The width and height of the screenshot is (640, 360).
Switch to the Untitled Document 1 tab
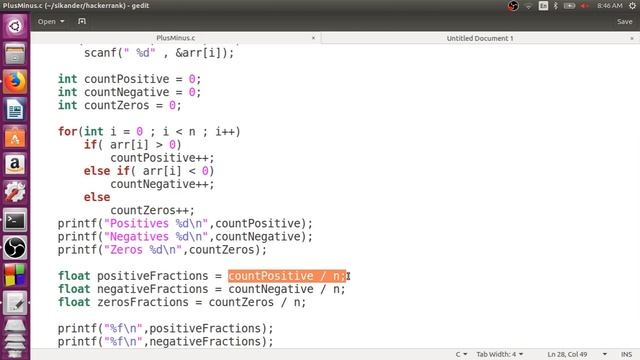click(480, 38)
